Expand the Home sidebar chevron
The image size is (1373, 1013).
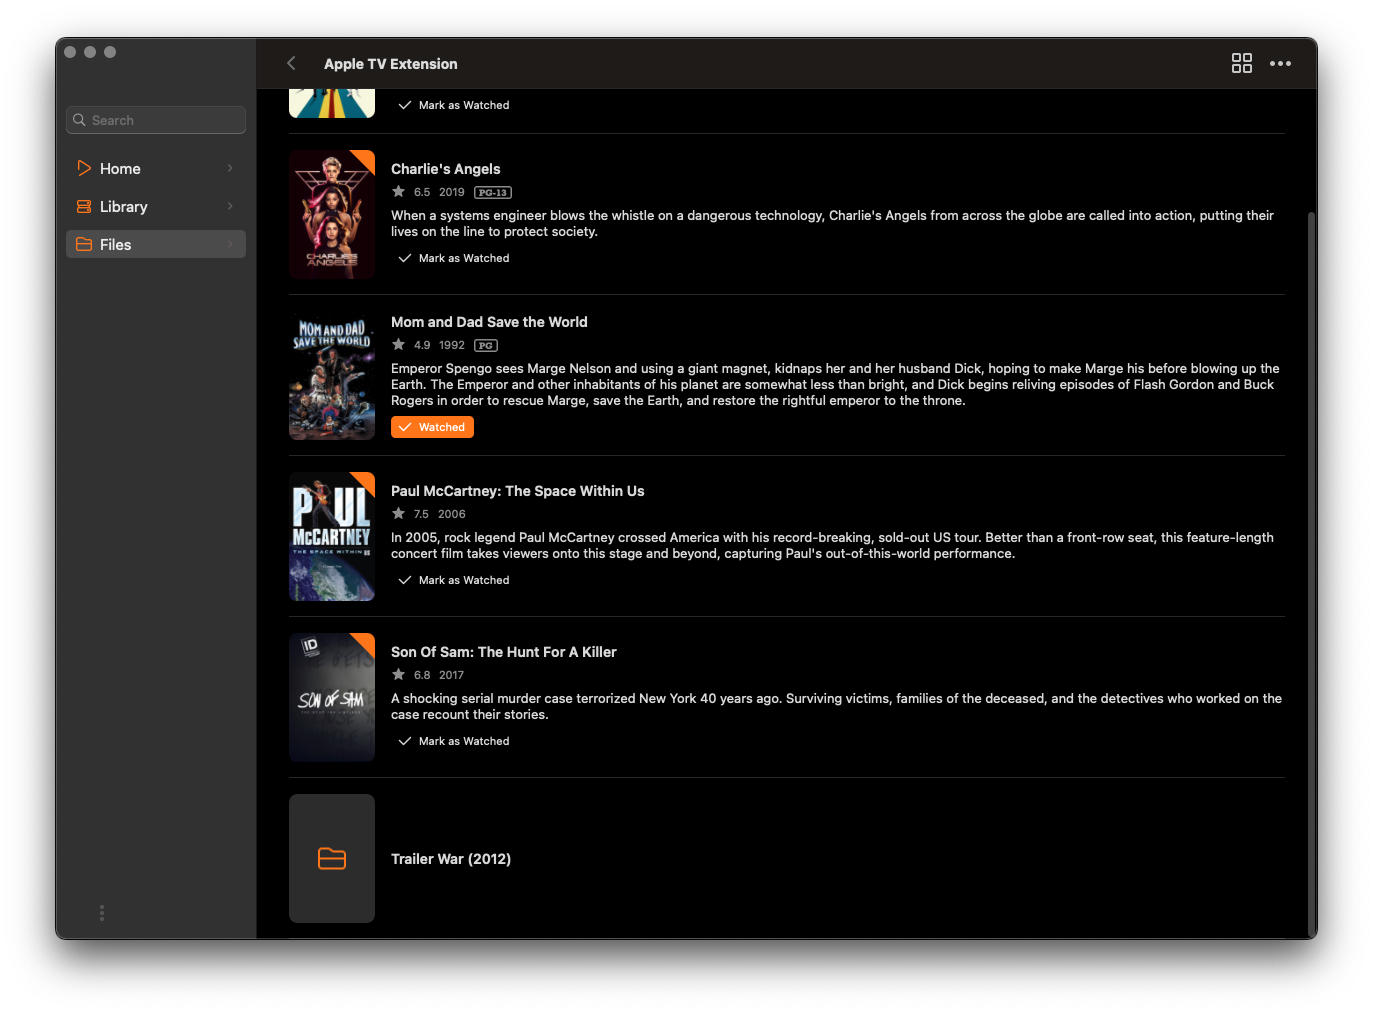pyautogui.click(x=230, y=168)
